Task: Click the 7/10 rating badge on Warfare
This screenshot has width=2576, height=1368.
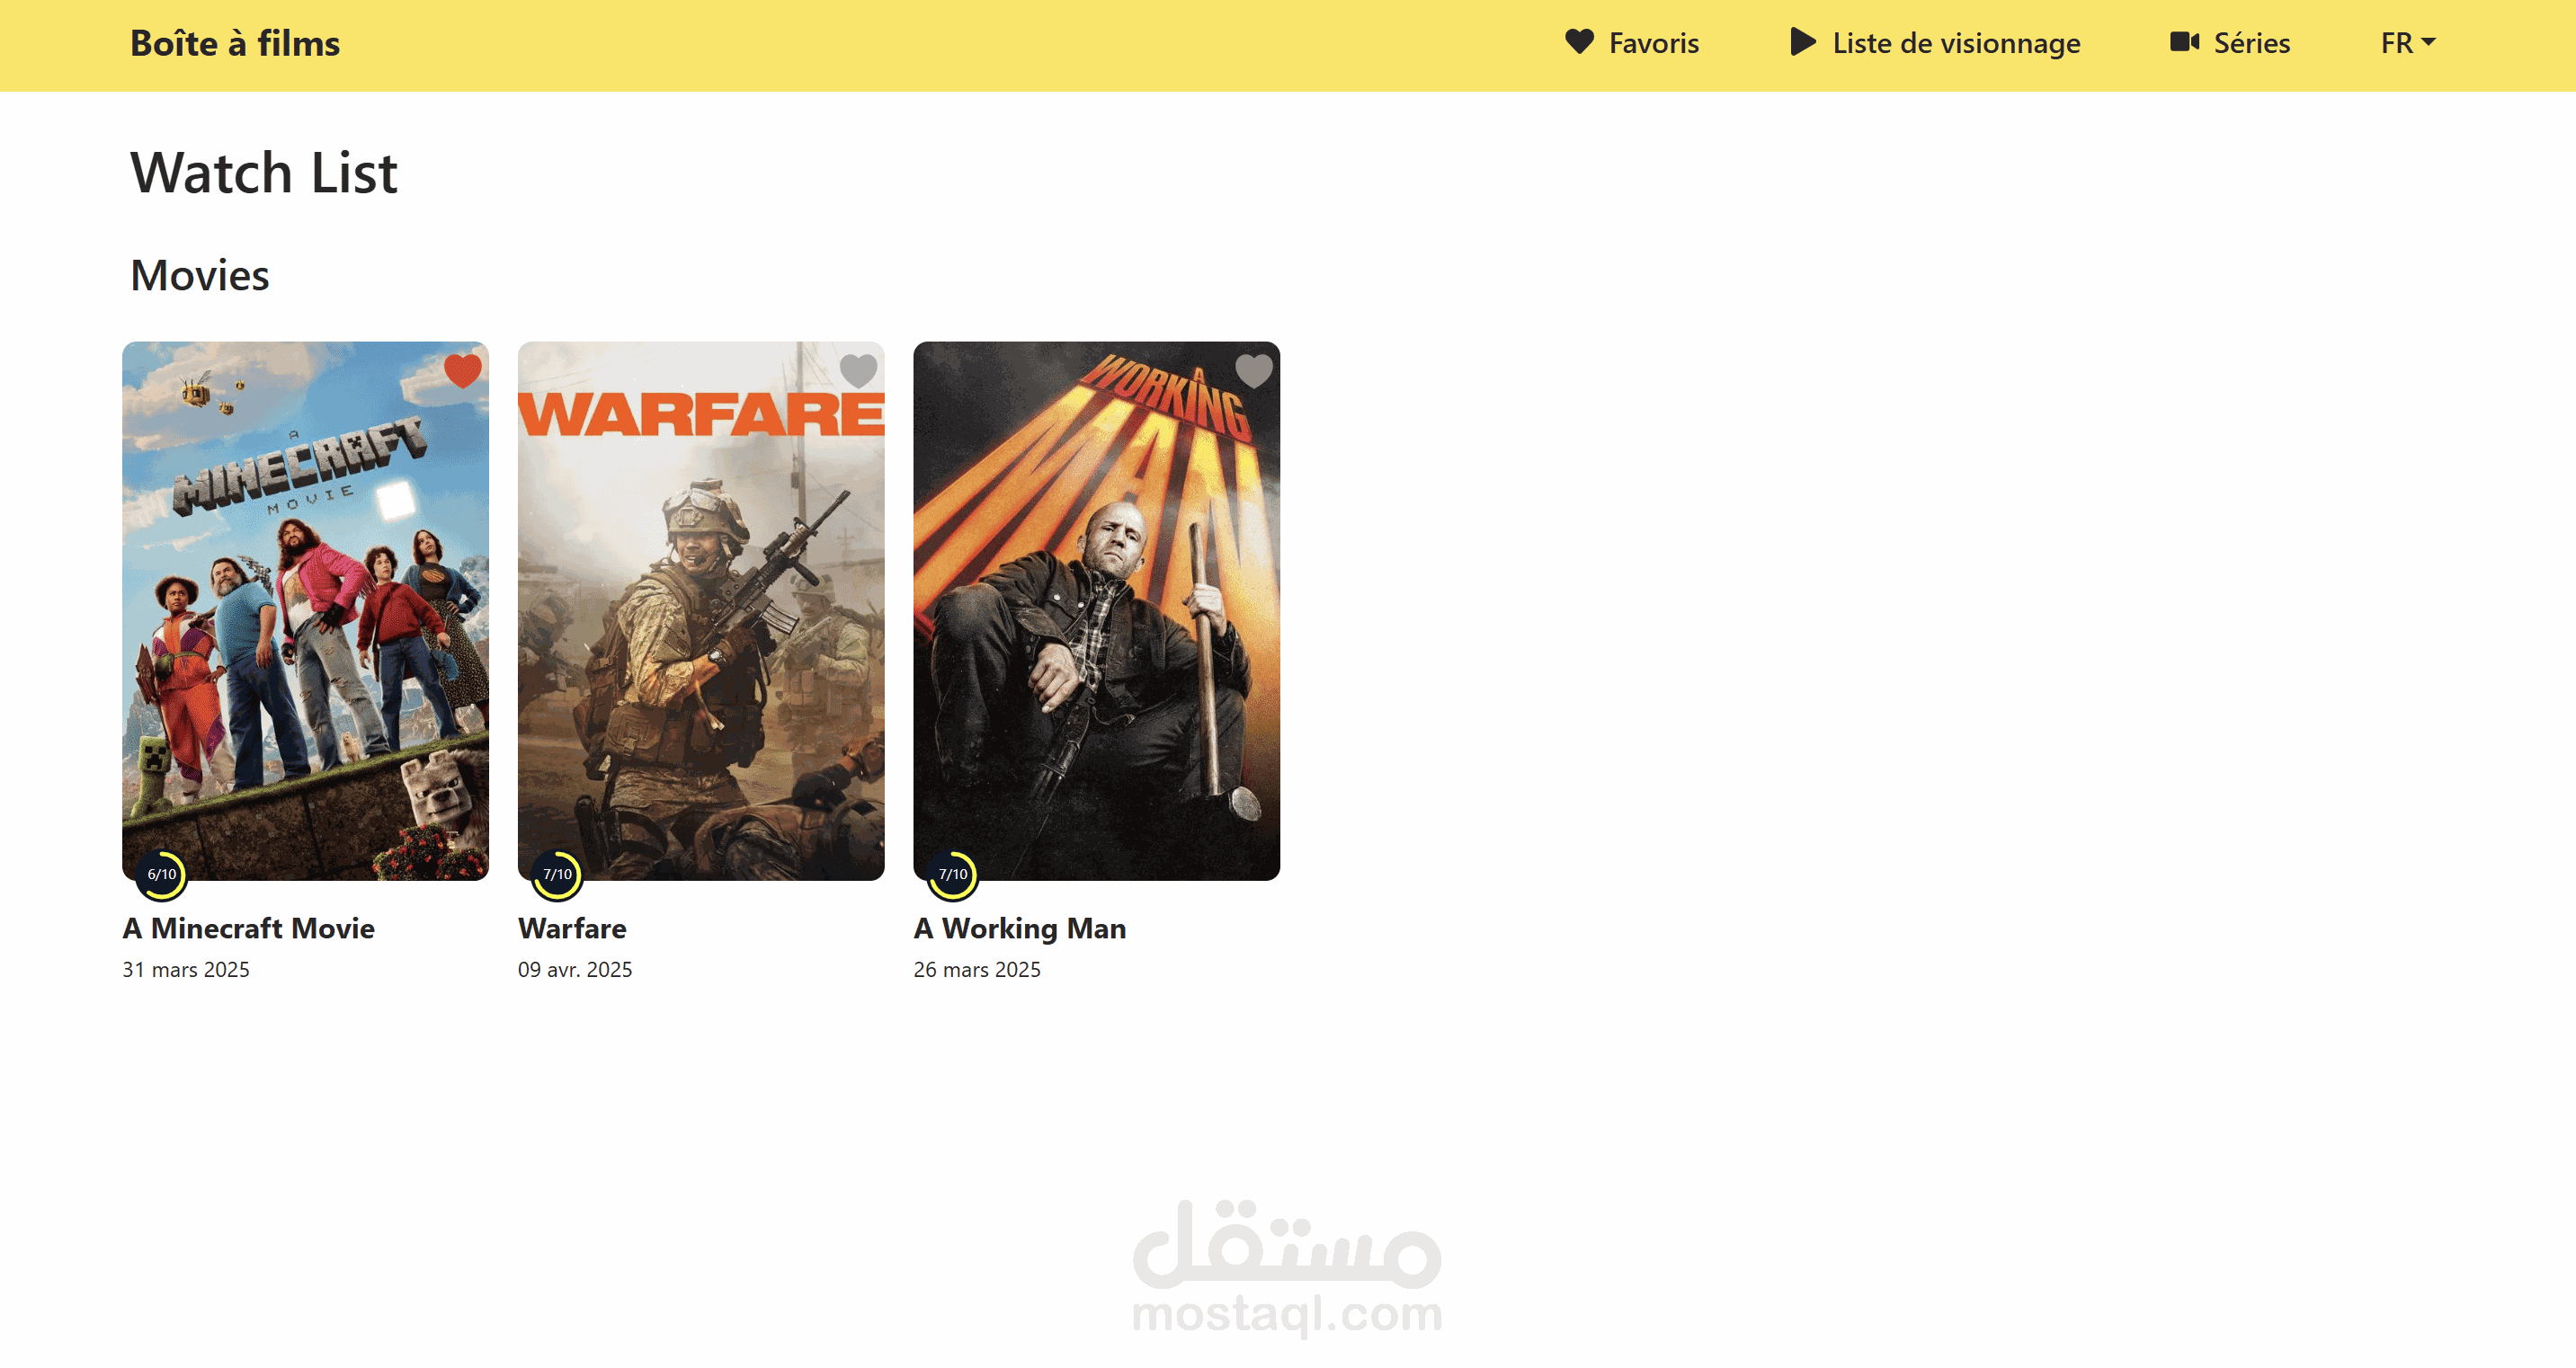Action: pyautogui.click(x=557, y=875)
